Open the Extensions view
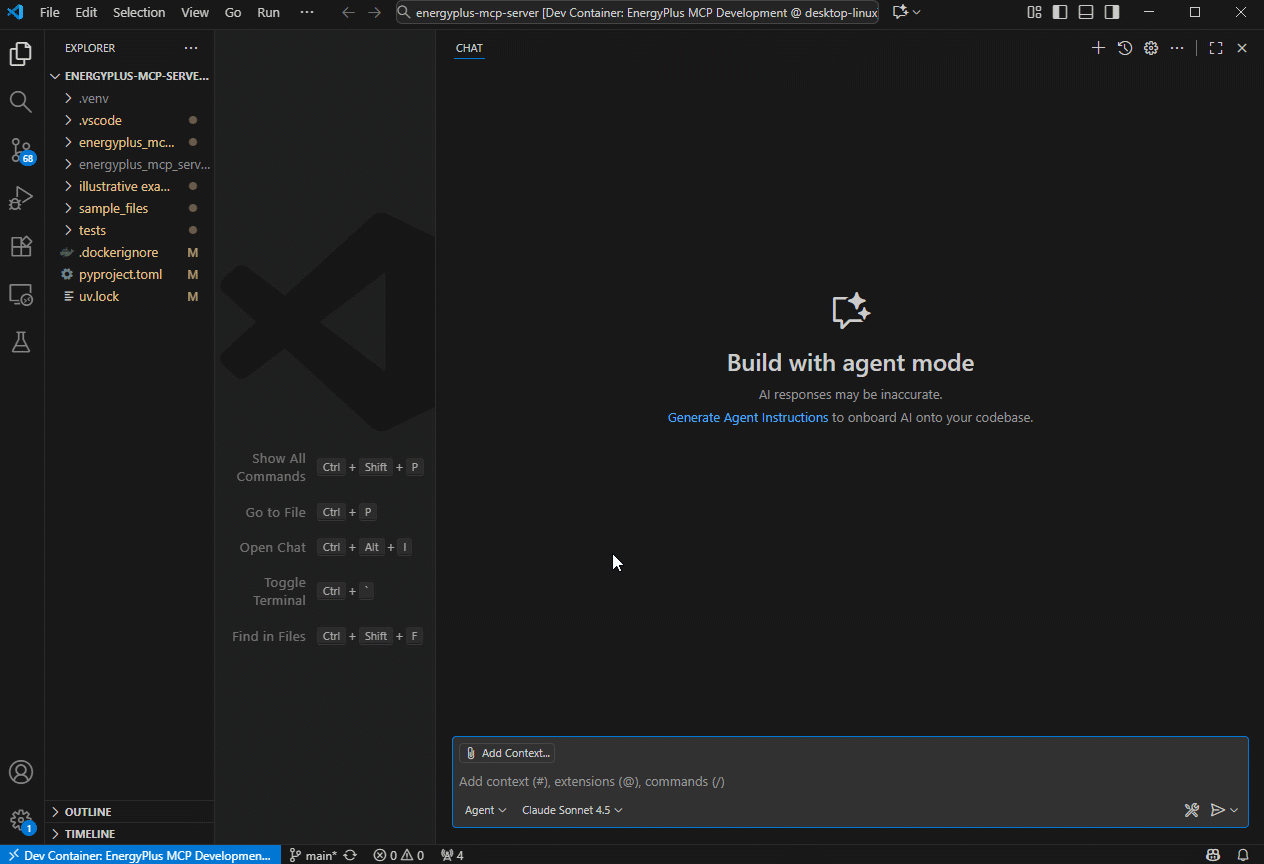Image resolution: width=1264 pixels, height=864 pixels. coord(21,246)
